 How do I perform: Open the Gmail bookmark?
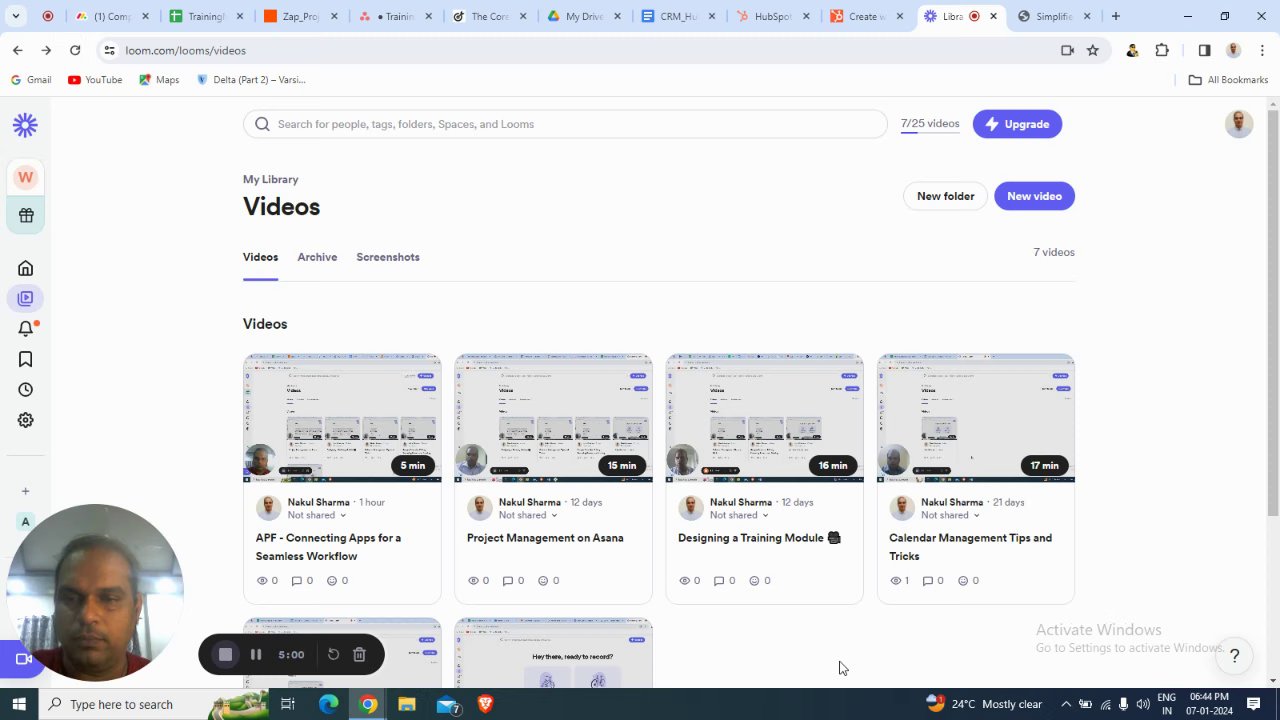[31, 80]
